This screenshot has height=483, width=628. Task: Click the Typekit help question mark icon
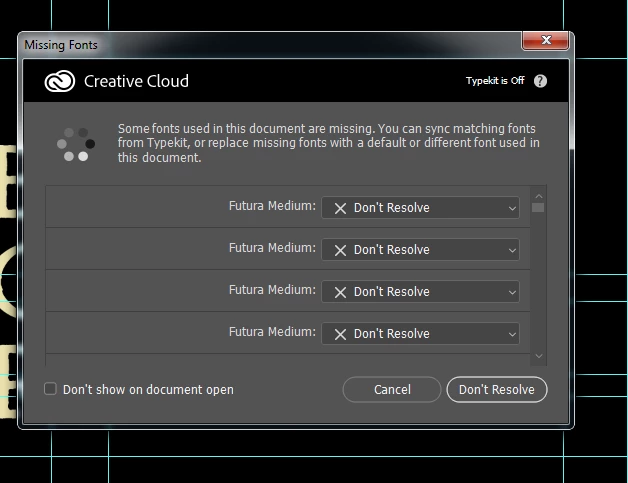[540, 81]
